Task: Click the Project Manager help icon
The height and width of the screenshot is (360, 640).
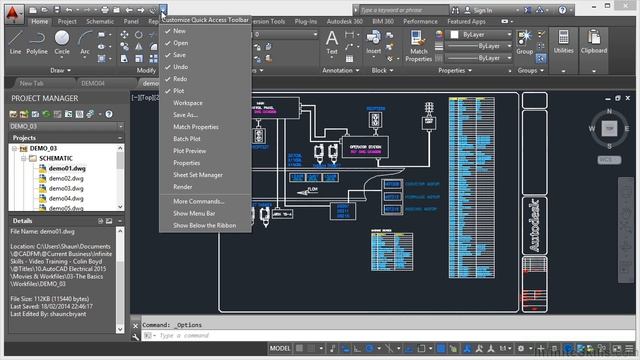Action: point(109,114)
